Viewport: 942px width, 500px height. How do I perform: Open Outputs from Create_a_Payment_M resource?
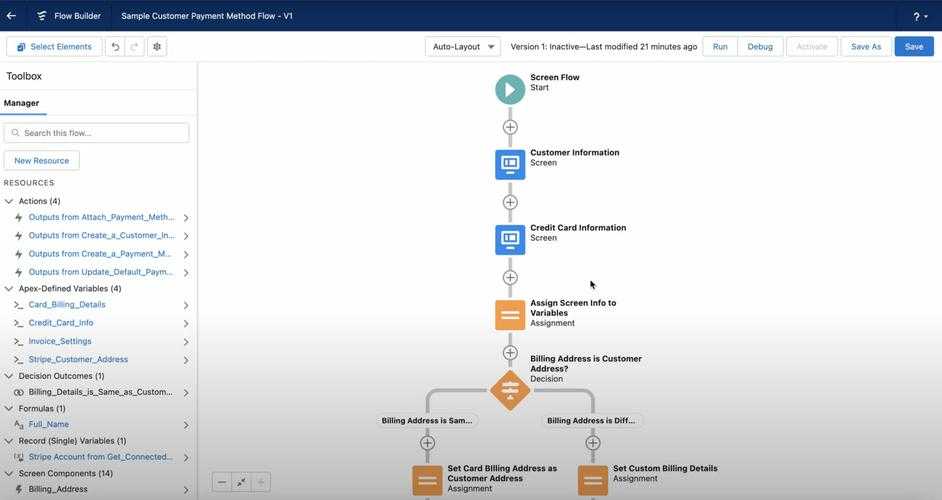click(x=100, y=254)
